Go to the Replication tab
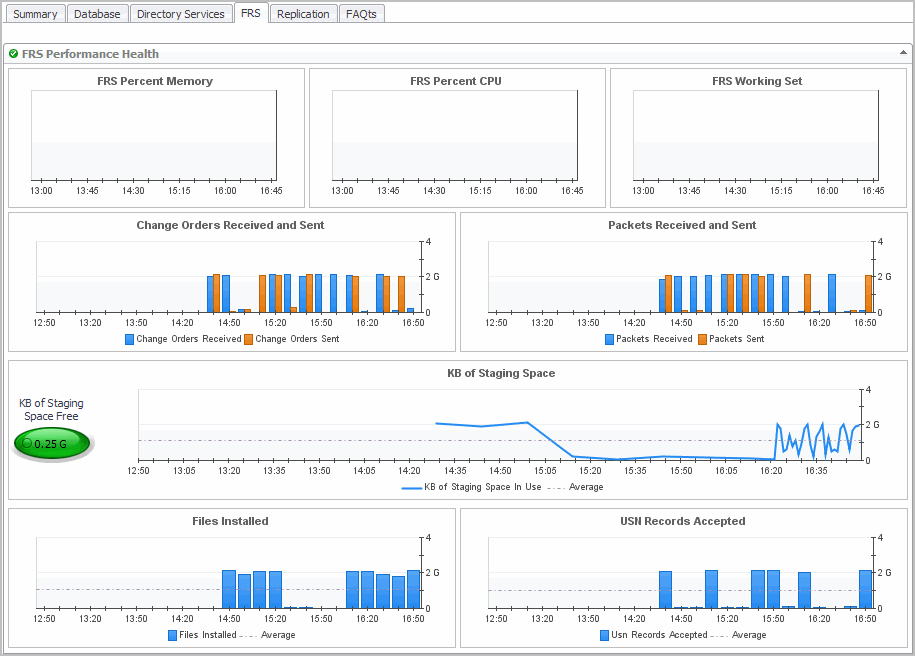This screenshot has width=915, height=656. tap(303, 14)
